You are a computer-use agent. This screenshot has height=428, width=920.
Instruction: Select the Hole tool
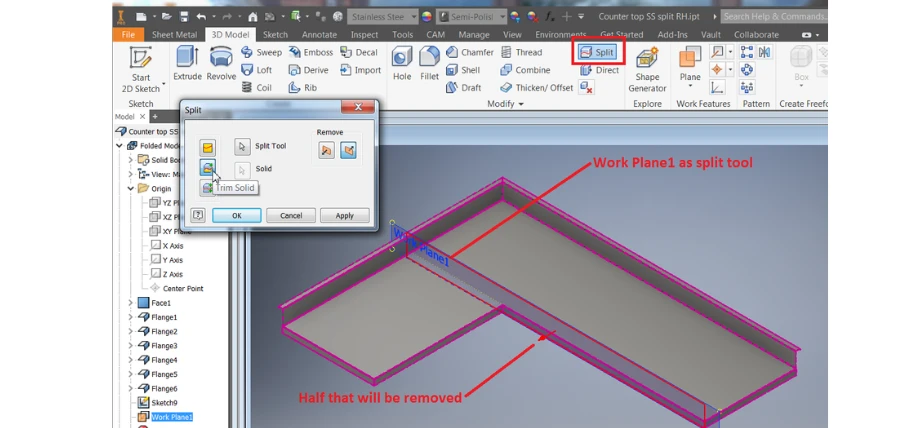pos(402,63)
